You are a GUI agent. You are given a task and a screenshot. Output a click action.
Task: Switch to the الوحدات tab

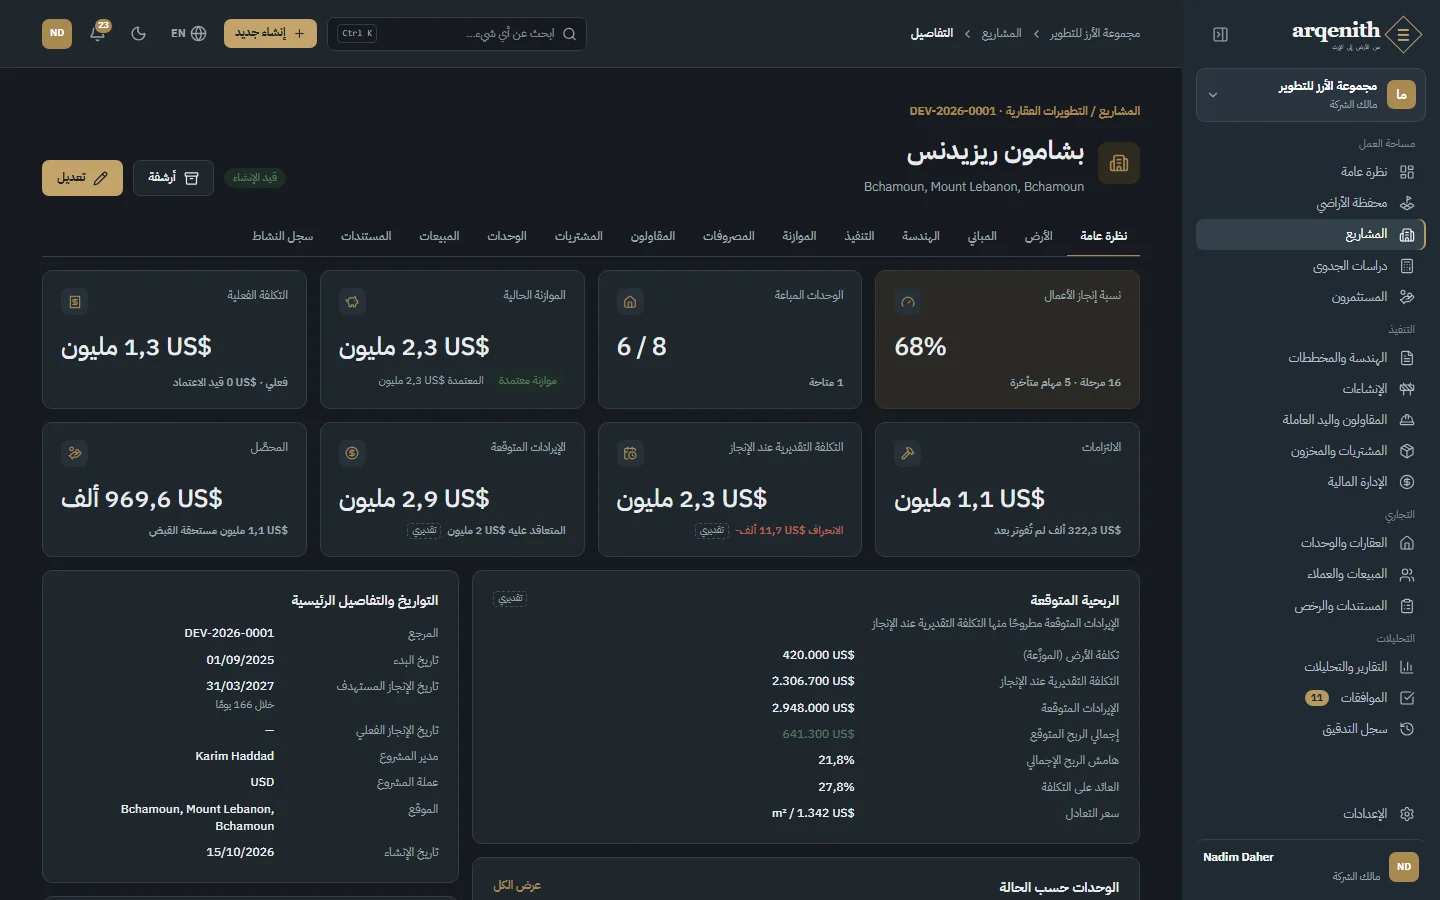coord(507,236)
